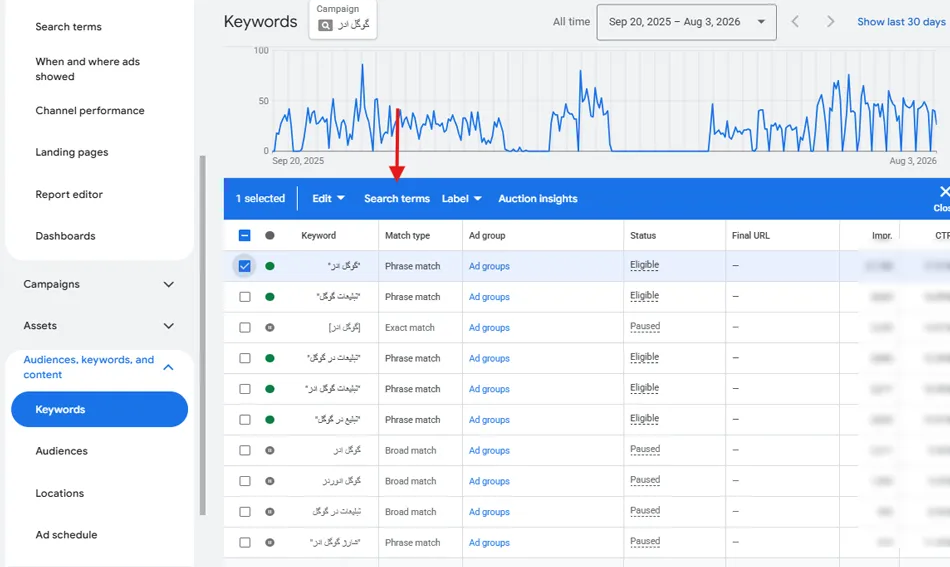Open Landing pages in sidebar
Screen dimensions: 950x567
(71, 152)
